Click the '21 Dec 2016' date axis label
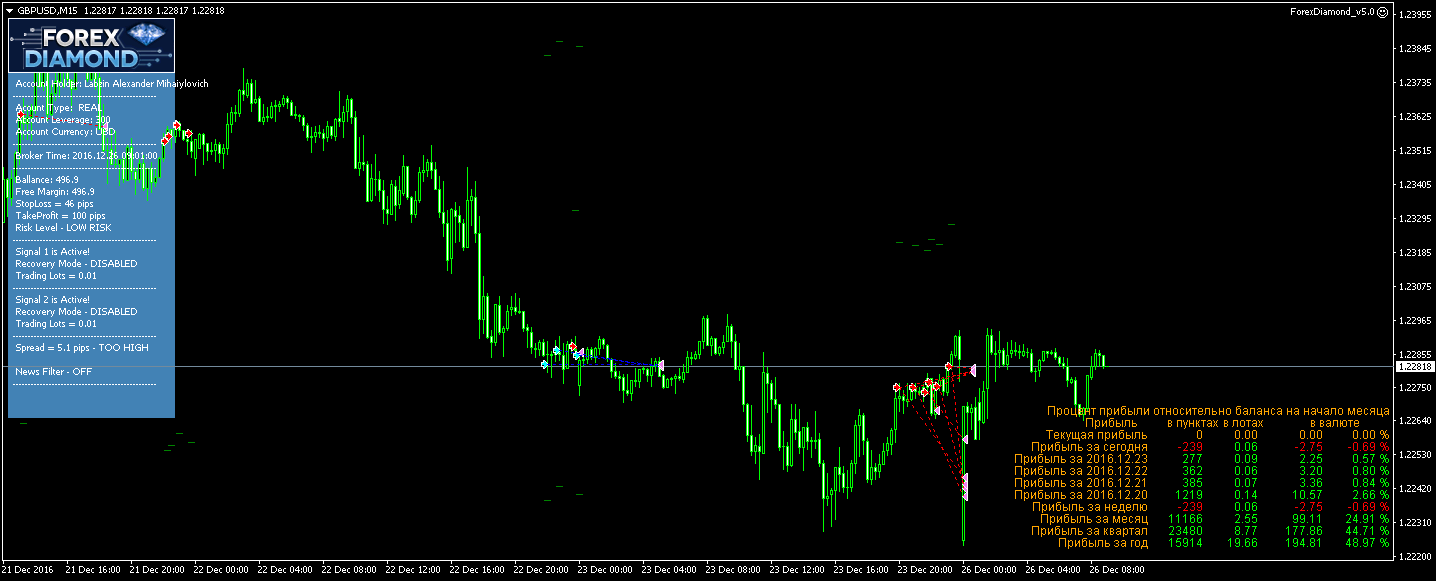The width and height of the screenshot is (1436, 581). [x=30, y=570]
